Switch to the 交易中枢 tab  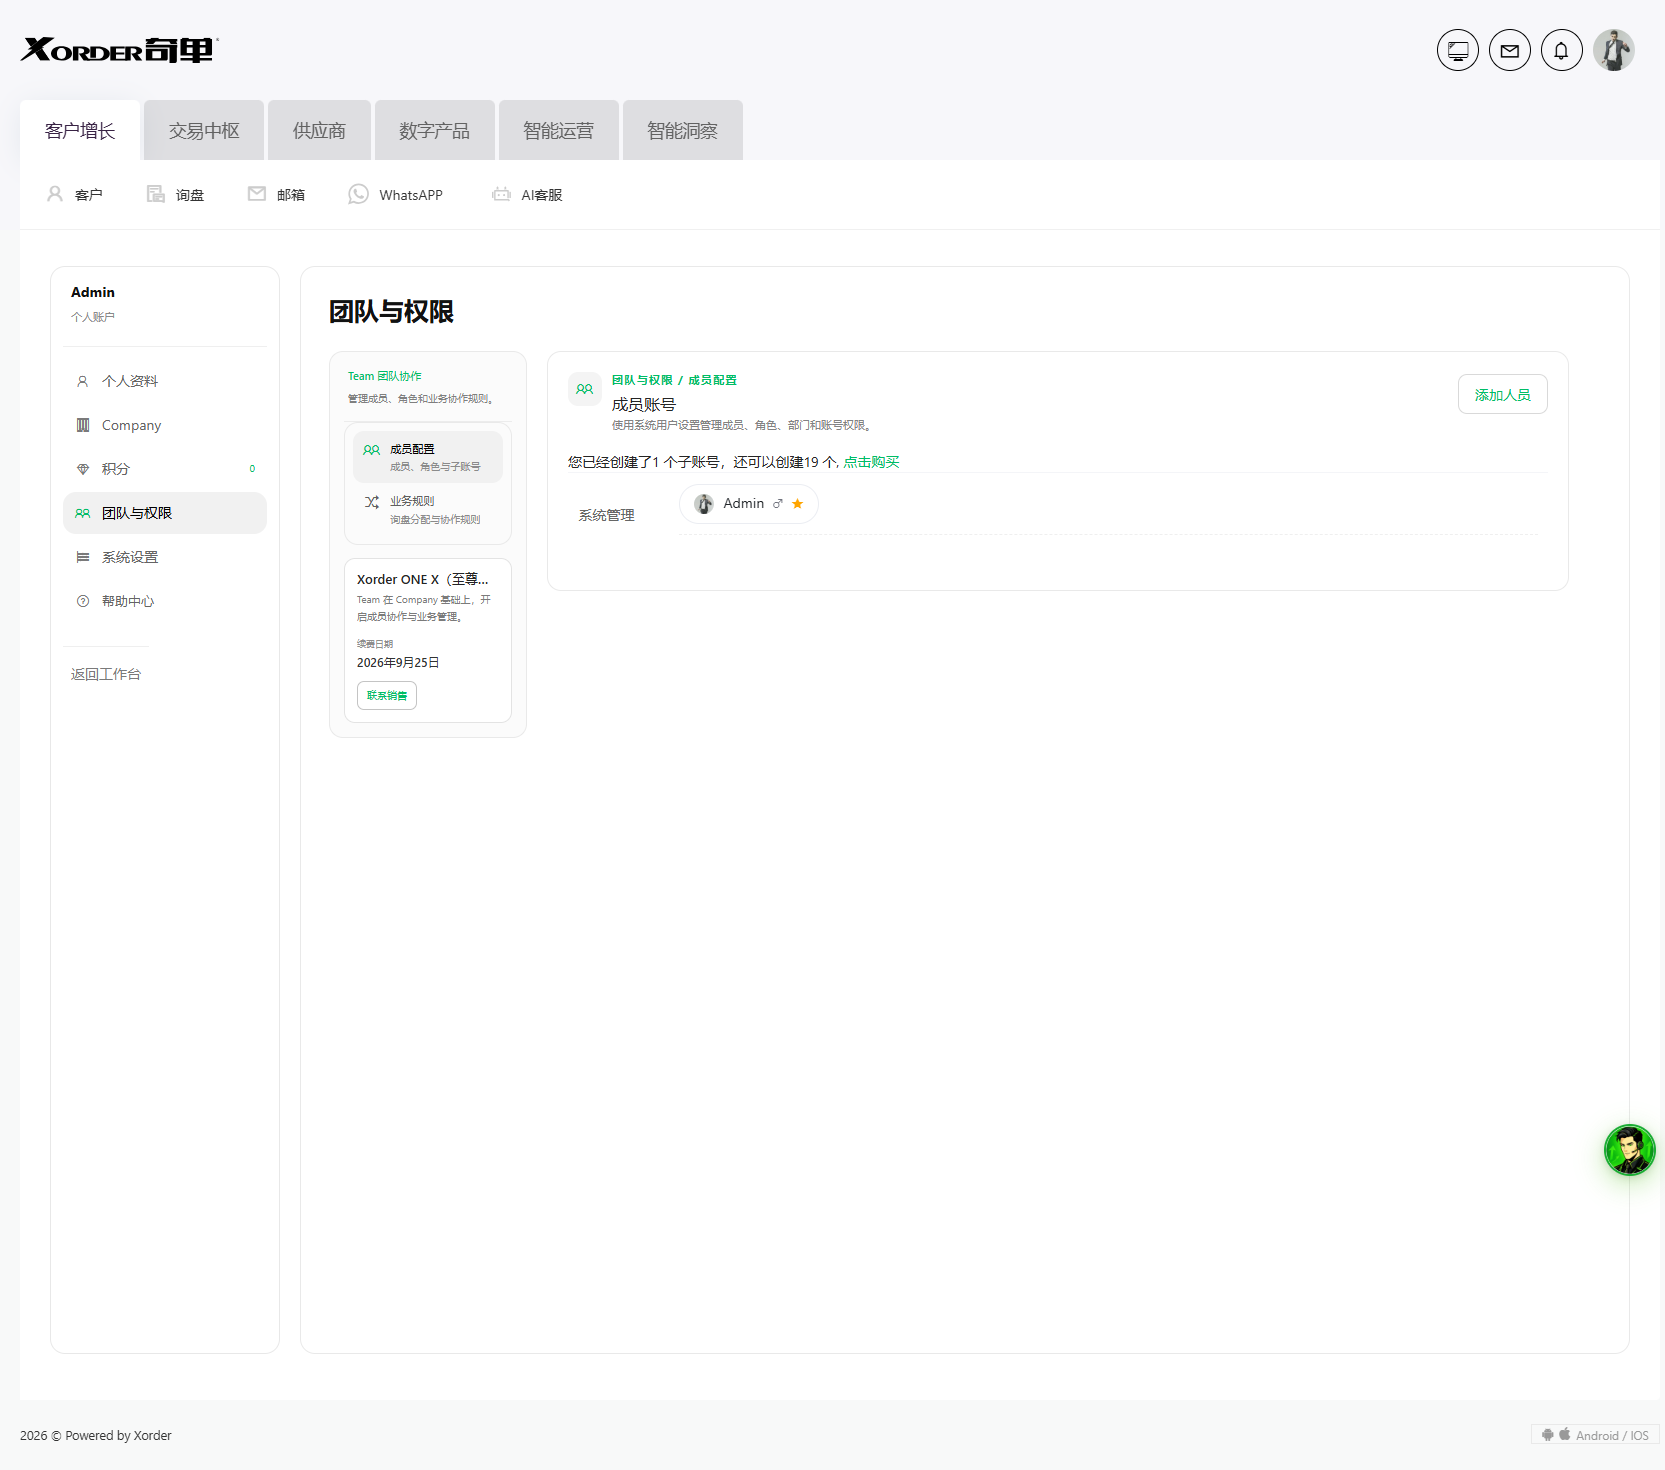click(204, 130)
